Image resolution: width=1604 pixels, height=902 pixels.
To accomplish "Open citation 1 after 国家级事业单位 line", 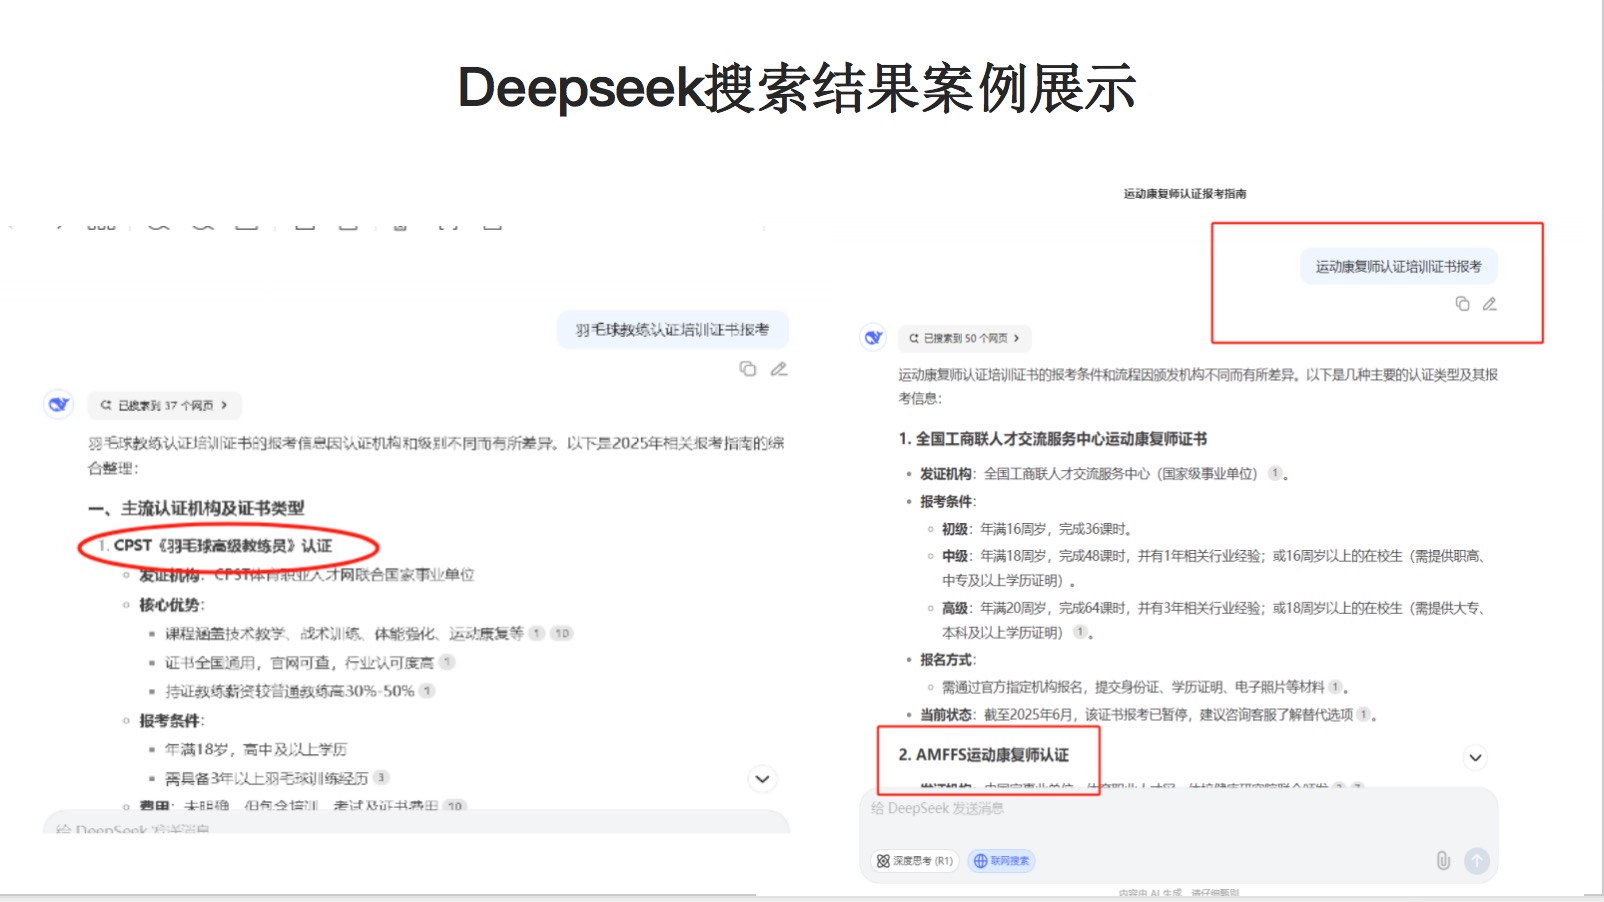I will point(1275,474).
